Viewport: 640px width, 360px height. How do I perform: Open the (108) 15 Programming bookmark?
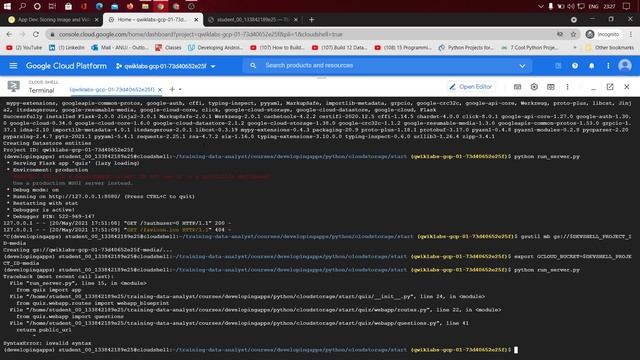[x=403, y=48]
